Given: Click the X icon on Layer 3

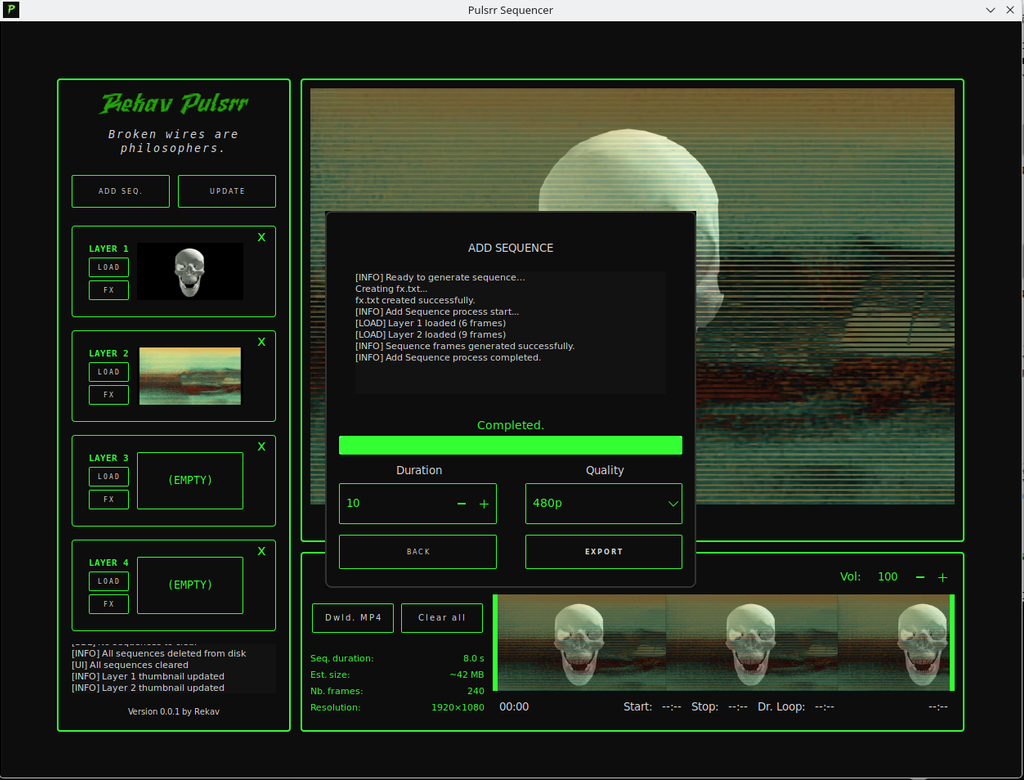Looking at the screenshot, I should click(262, 447).
